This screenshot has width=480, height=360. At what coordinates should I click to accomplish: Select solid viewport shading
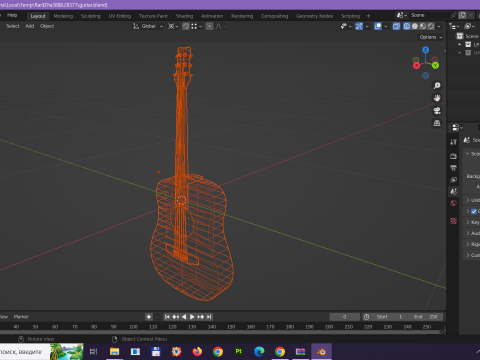tap(415, 26)
